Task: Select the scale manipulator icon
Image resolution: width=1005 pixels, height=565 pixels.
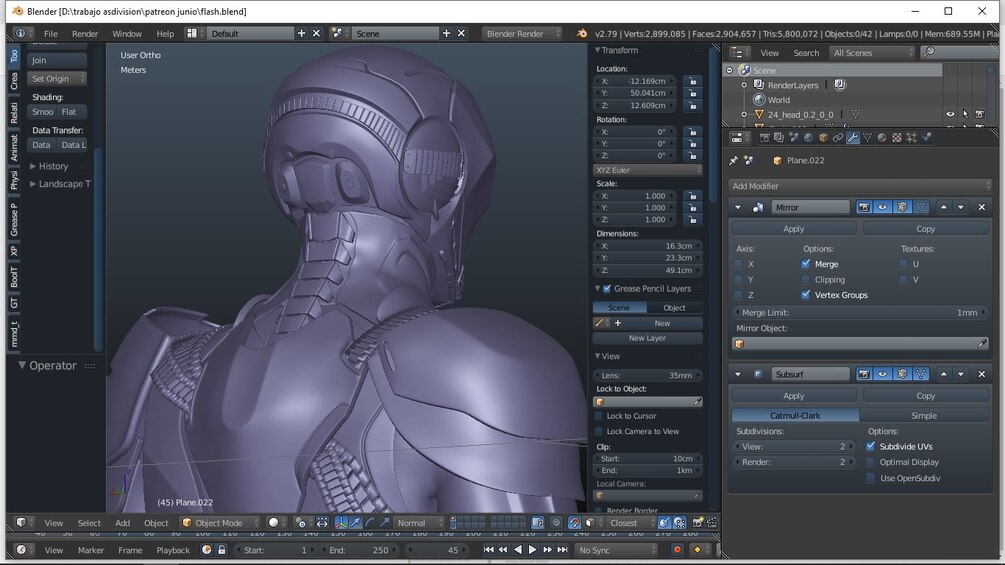Action: 385,523
